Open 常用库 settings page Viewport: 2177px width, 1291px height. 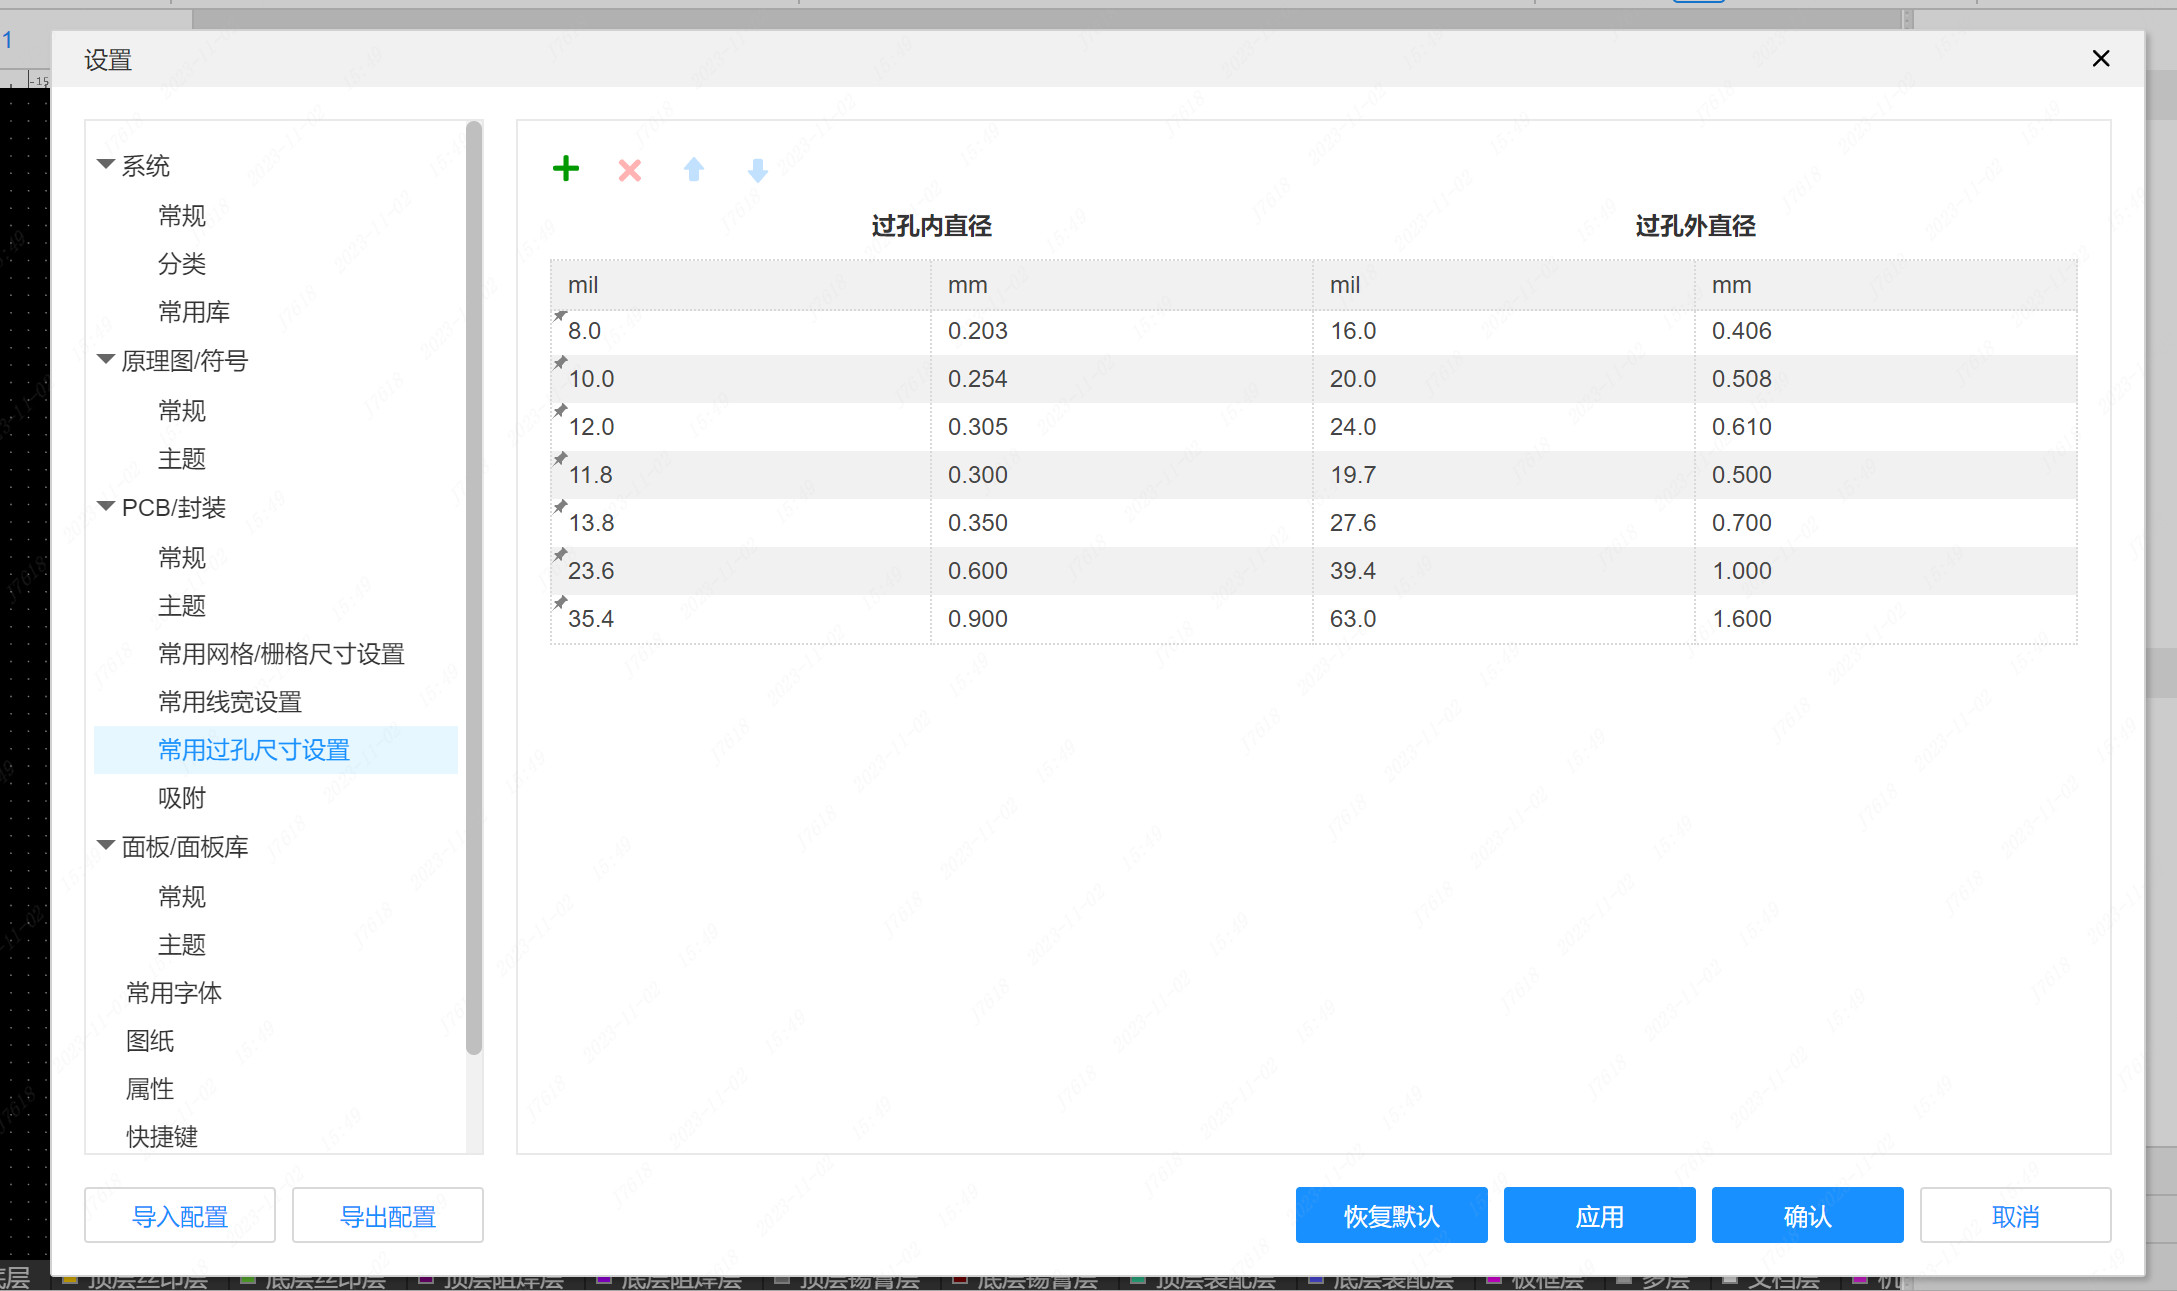194,312
